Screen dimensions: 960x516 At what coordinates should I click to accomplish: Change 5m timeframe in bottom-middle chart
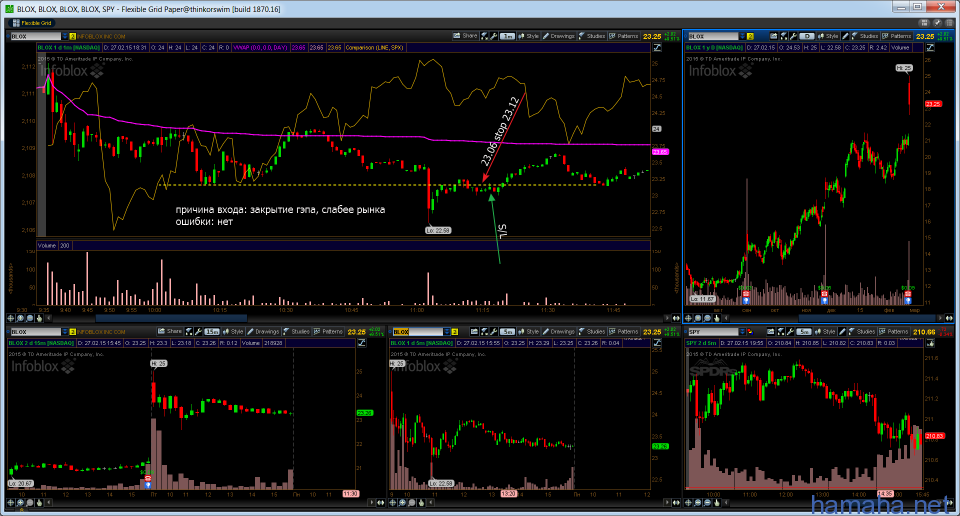click(x=508, y=332)
